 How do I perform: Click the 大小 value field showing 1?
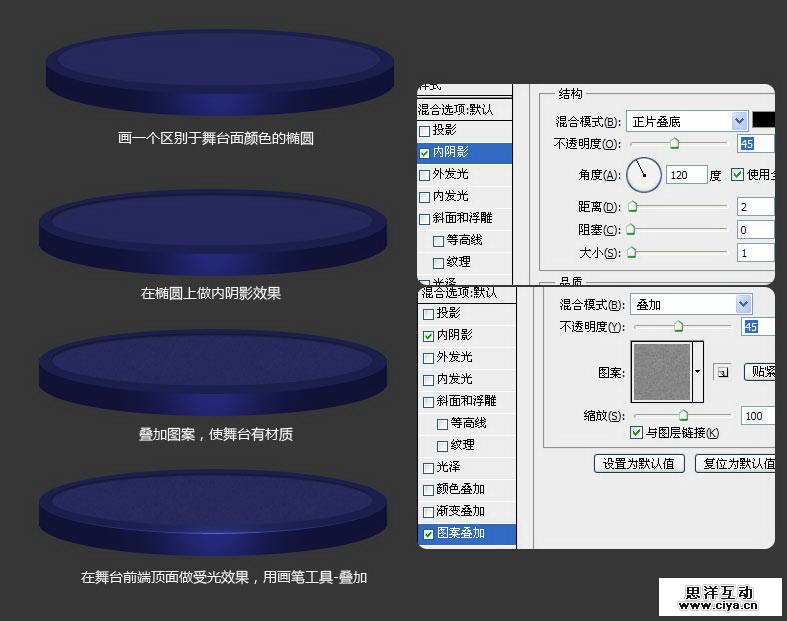tap(755, 253)
